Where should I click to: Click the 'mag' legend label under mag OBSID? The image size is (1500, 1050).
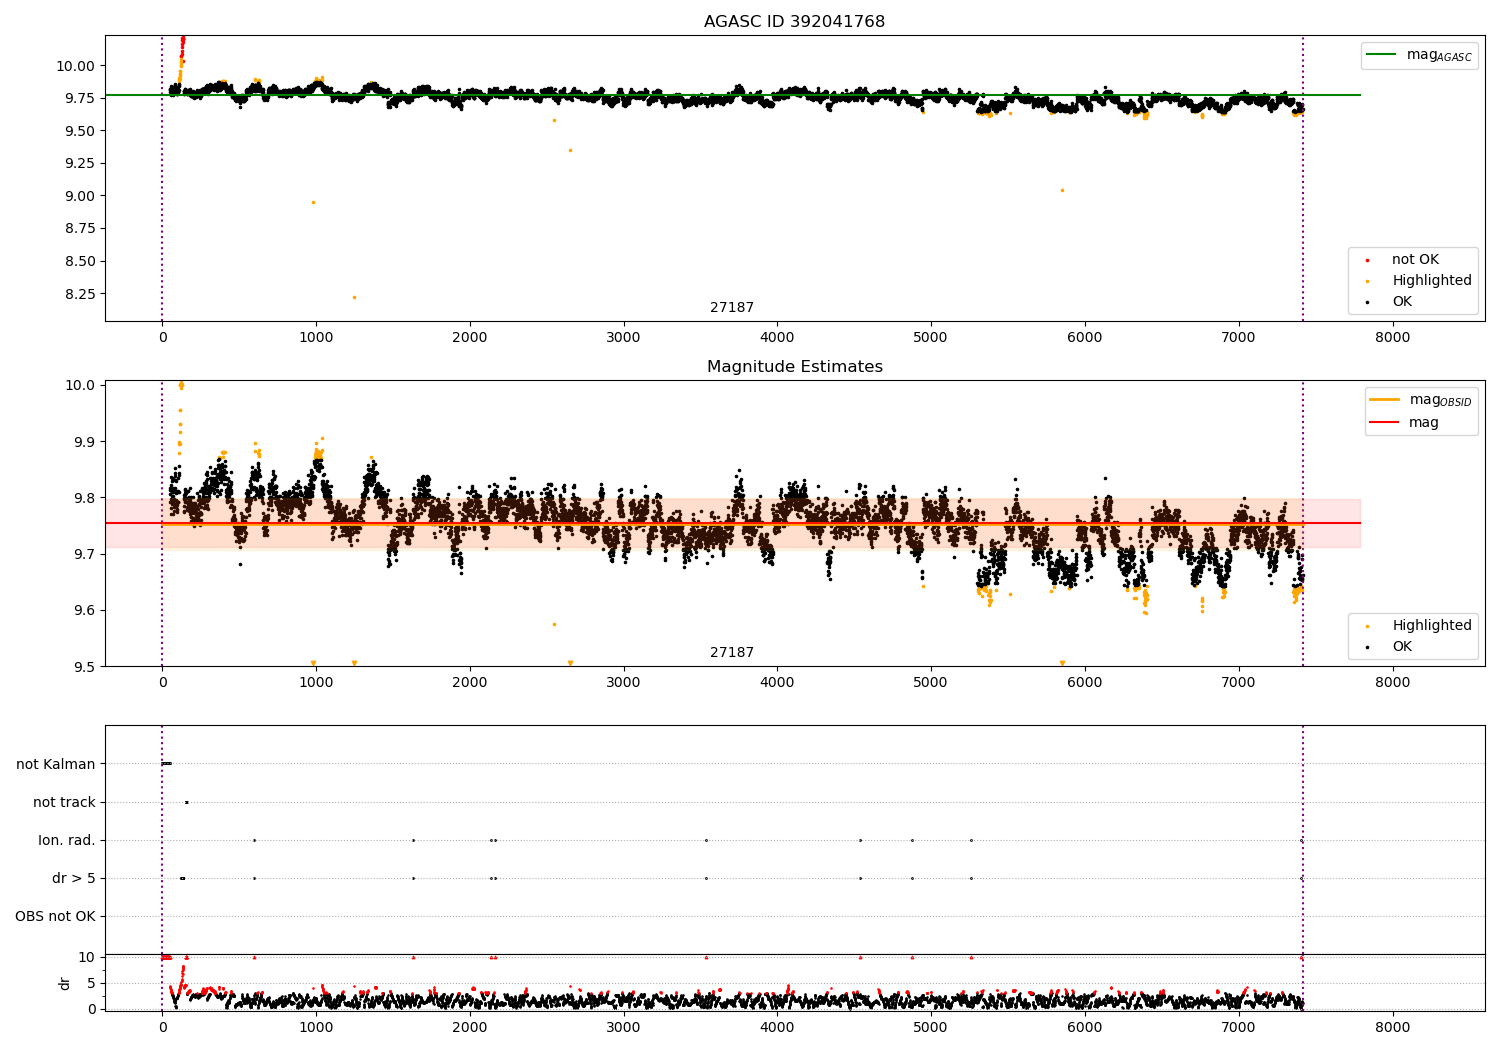(x=1424, y=422)
